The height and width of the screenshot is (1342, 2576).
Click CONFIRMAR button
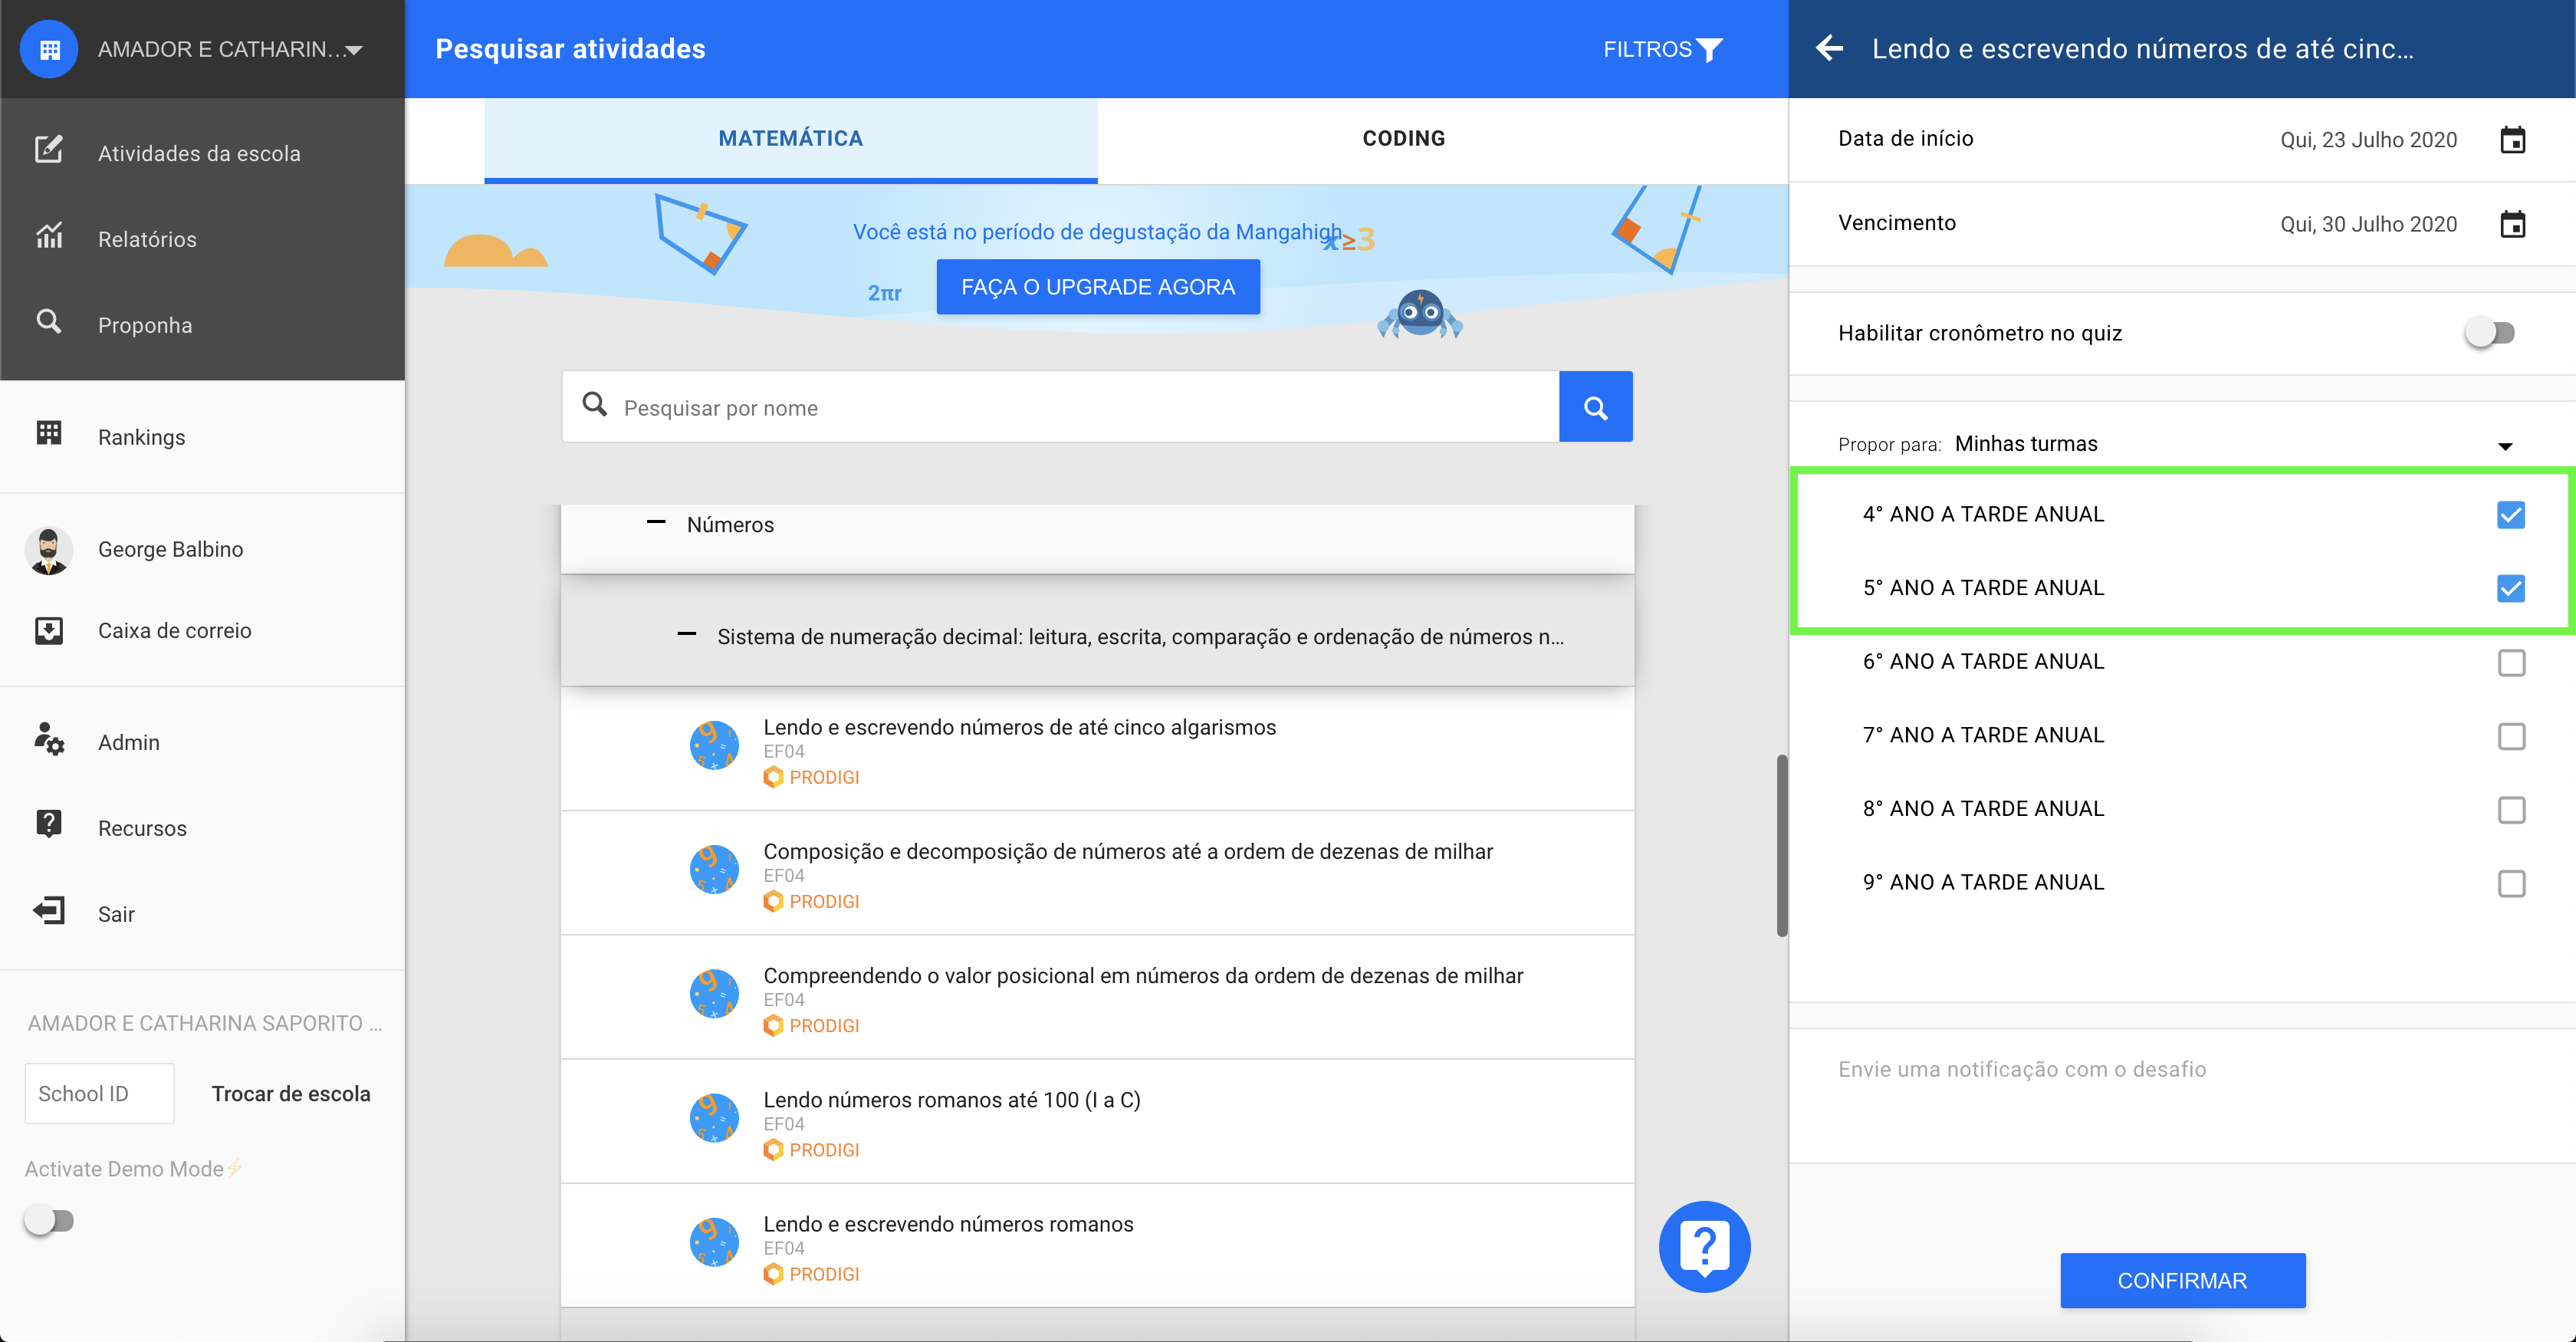coord(2182,1280)
